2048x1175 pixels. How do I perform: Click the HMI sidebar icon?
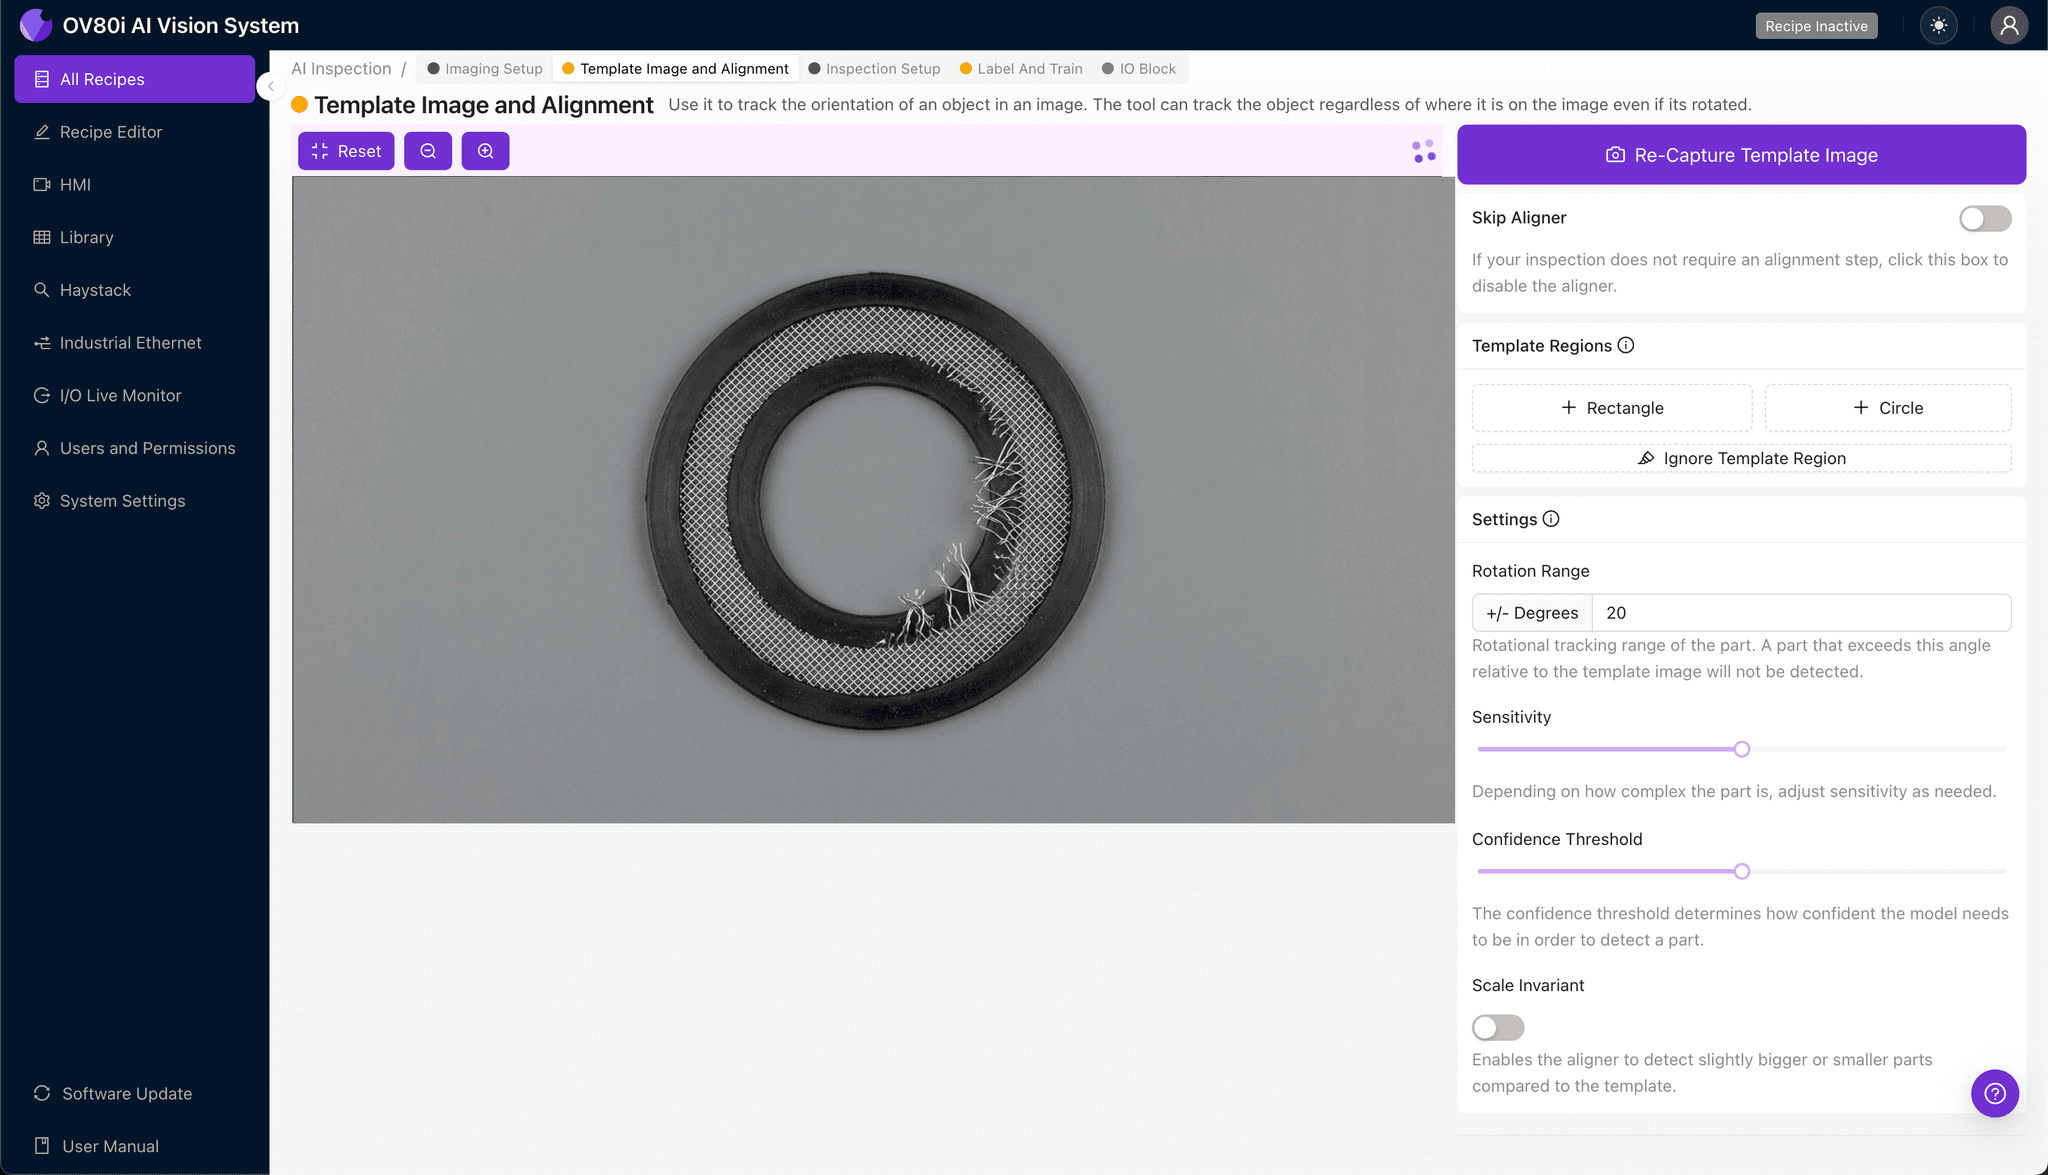coord(42,185)
